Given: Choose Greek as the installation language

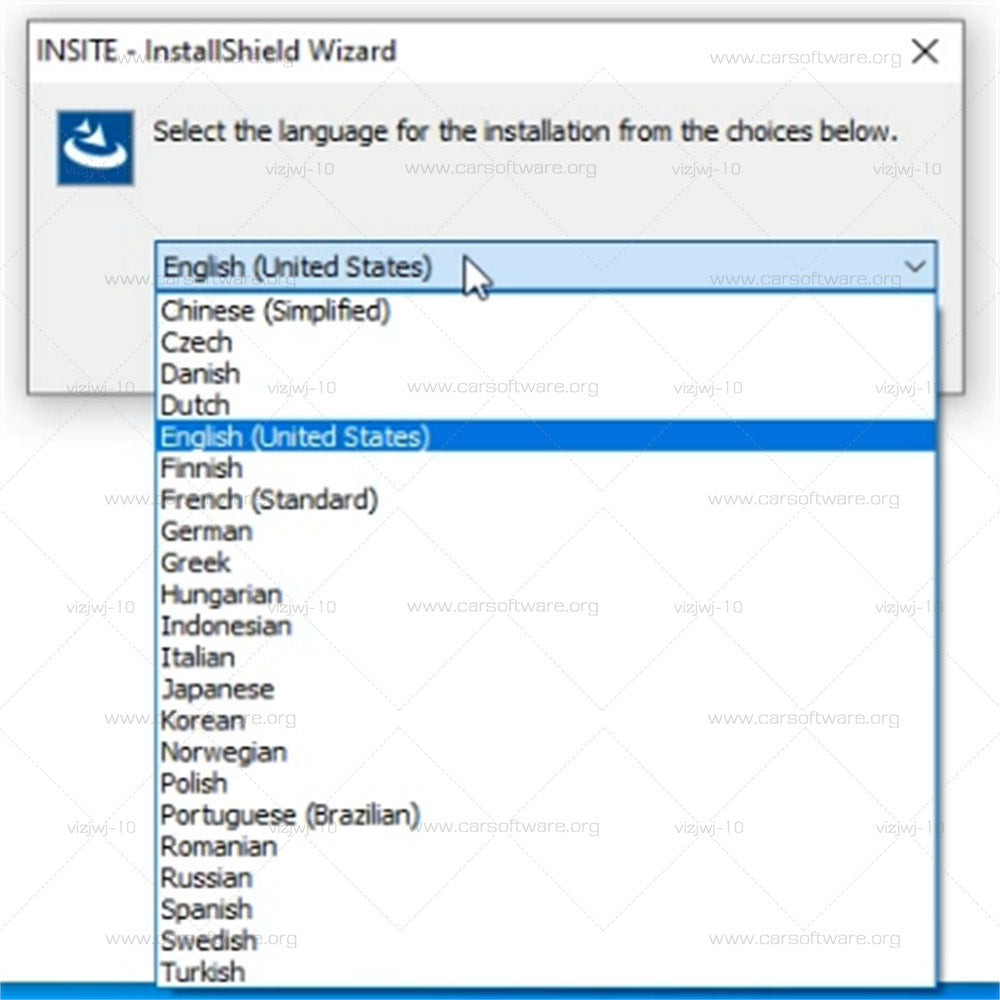Looking at the screenshot, I should coord(546,562).
